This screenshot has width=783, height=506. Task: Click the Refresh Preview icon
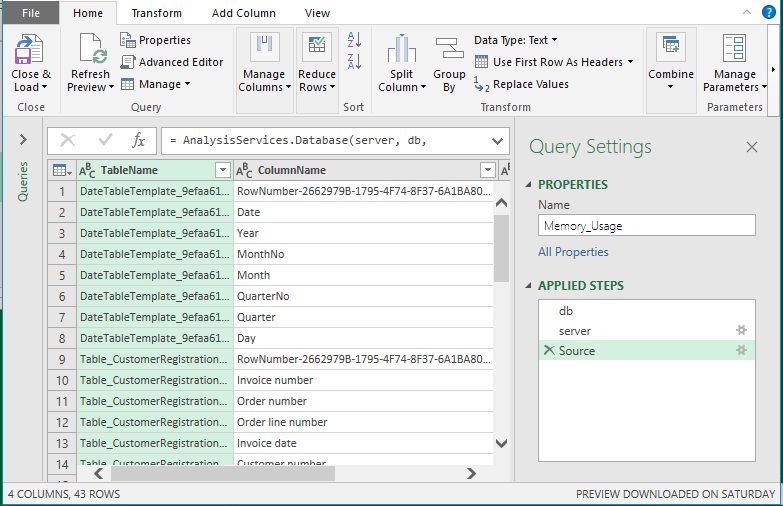pyautogui.click(x=93, y=49)
